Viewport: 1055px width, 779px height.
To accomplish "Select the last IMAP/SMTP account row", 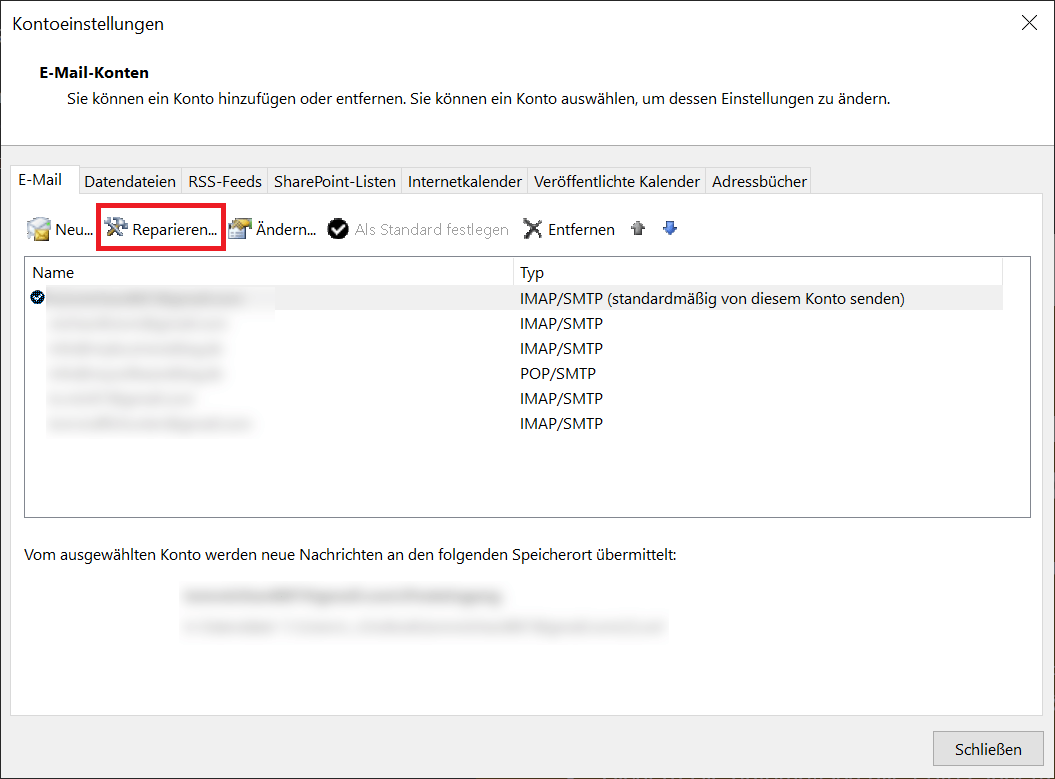I will click(x=515, y=423).
